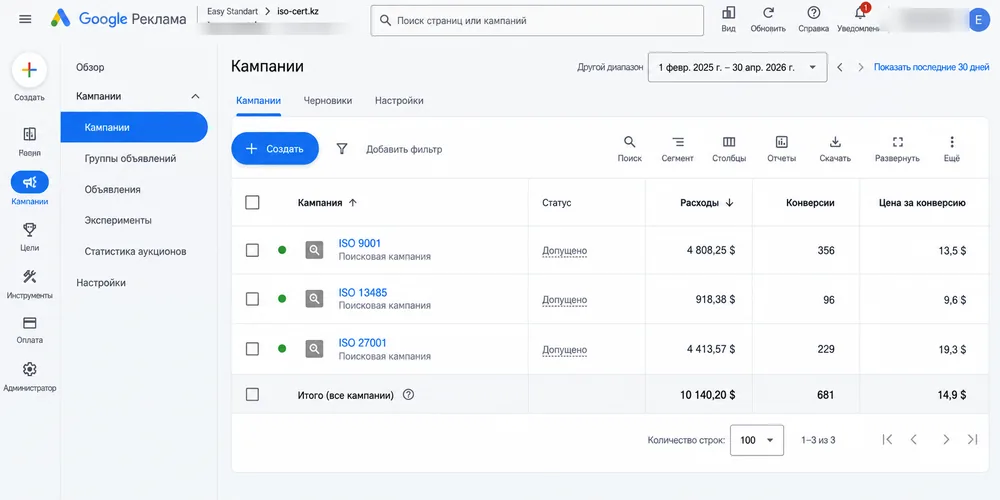
Task: Go to the first page of the table
Action: pos(887,439)
